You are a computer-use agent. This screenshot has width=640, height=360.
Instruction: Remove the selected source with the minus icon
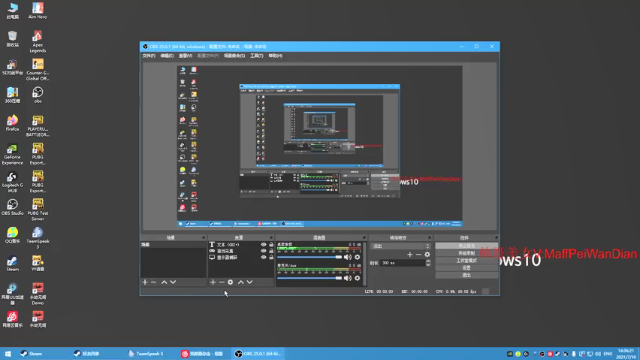pyautogui.click(x=221, y=282)
